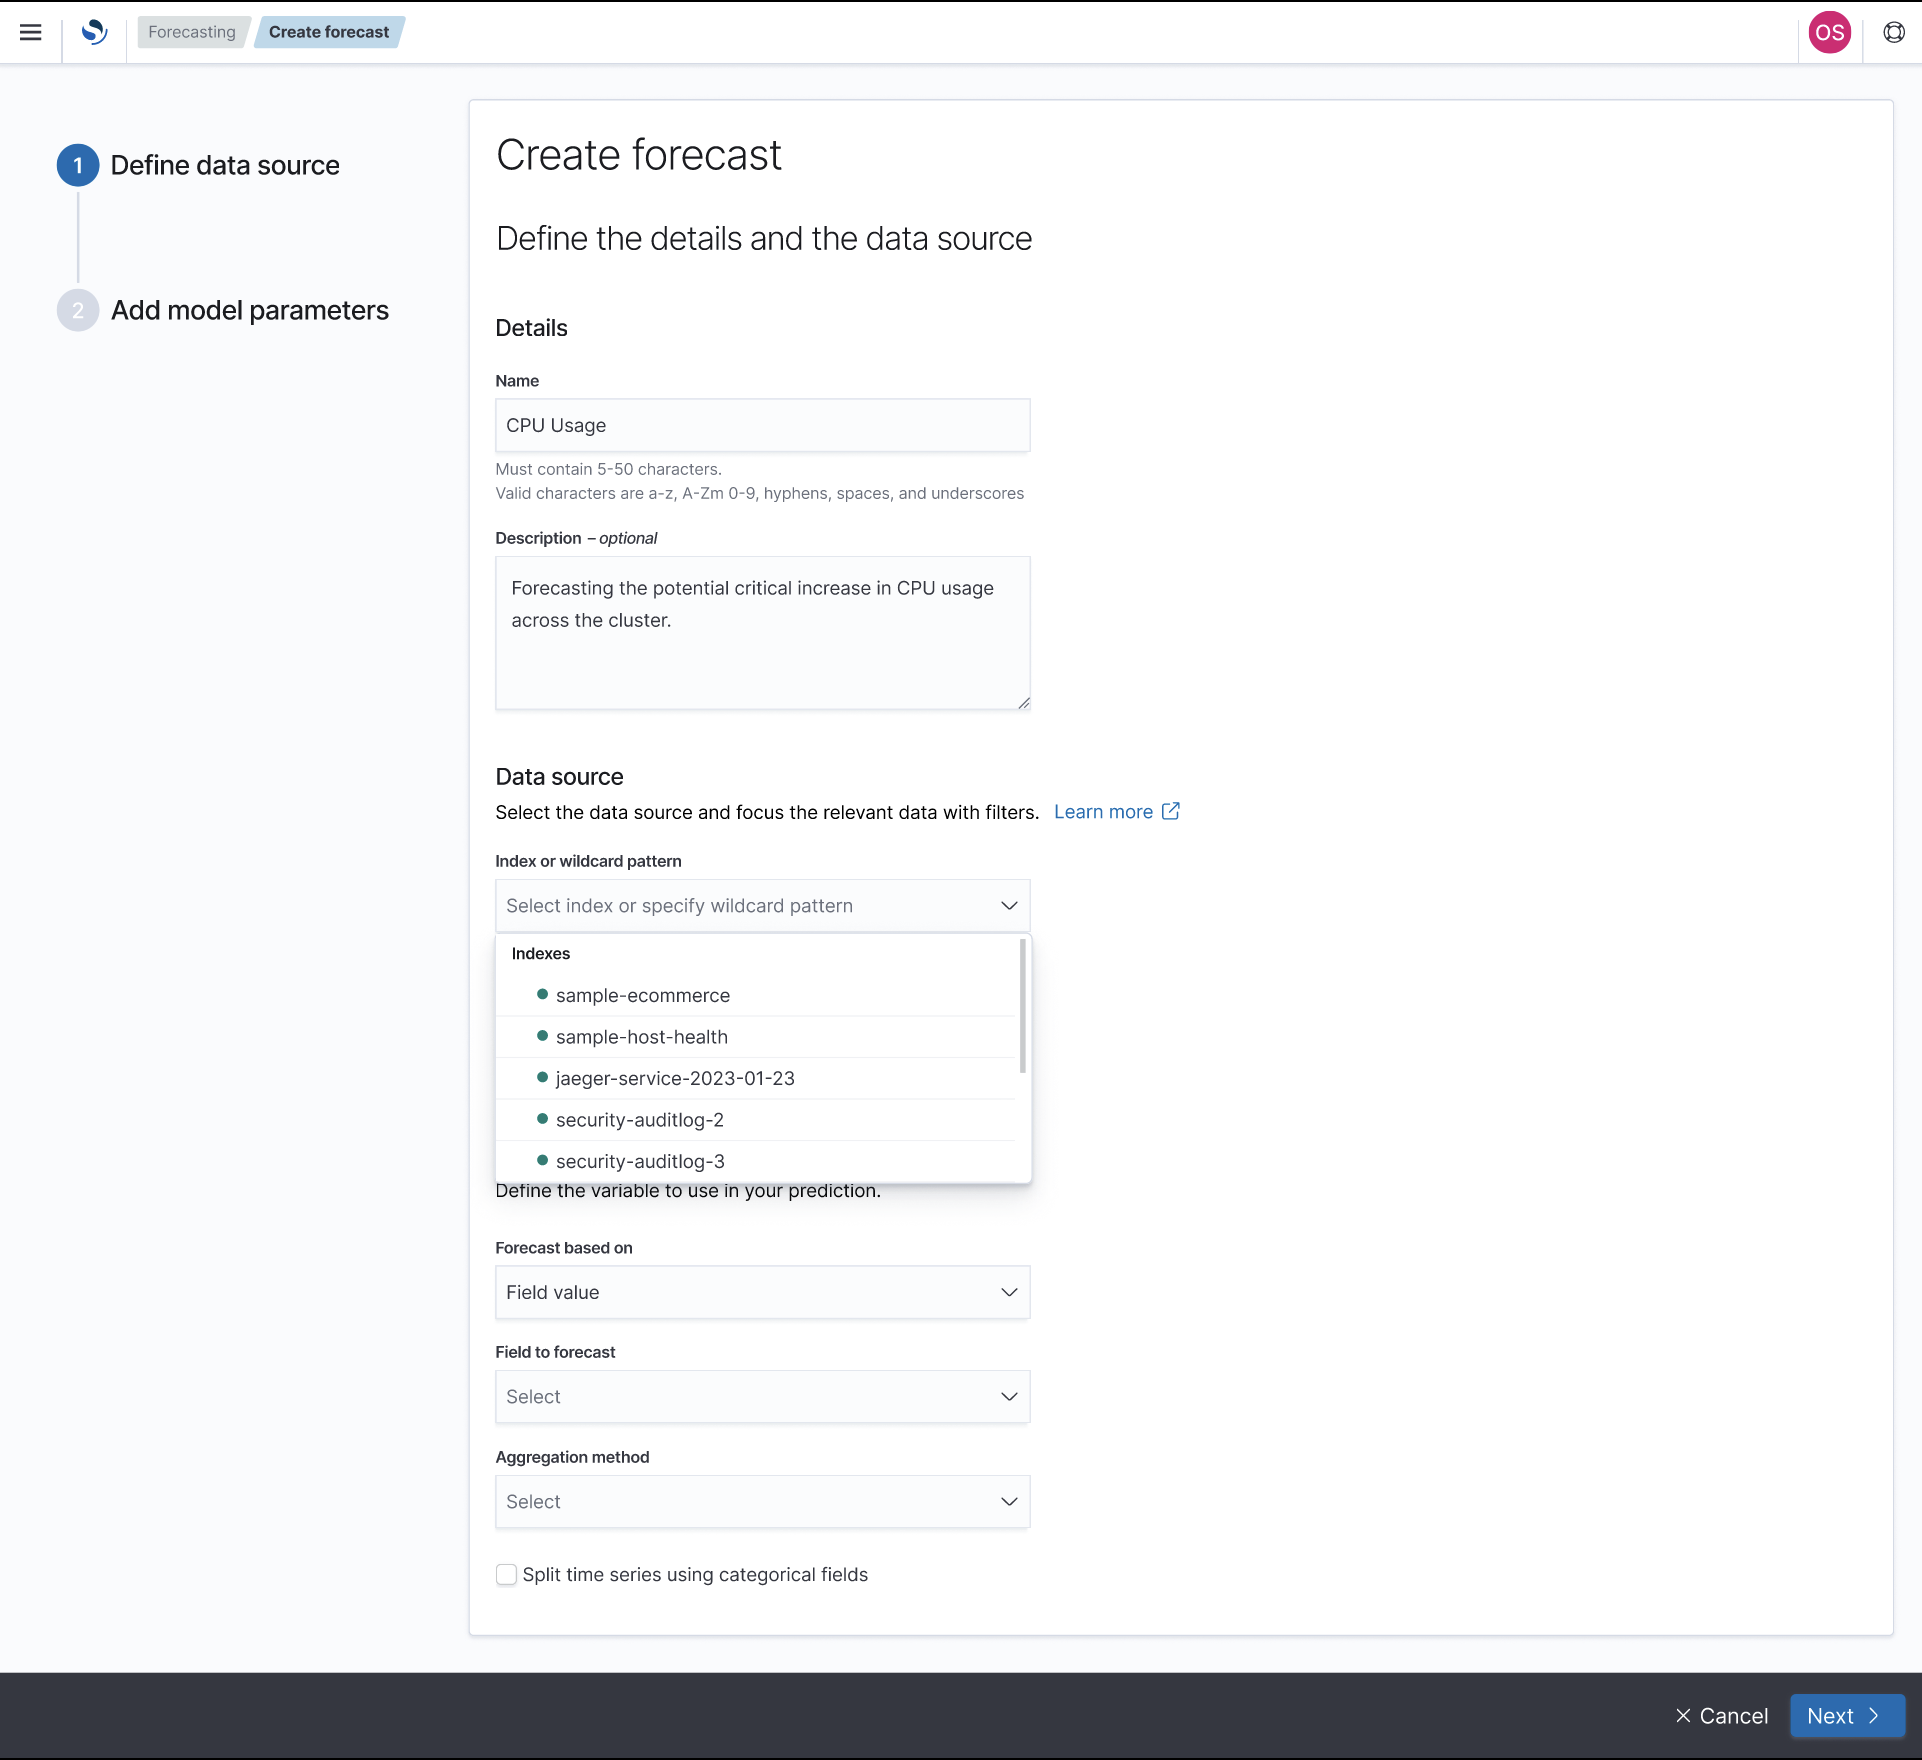Click step 2 Add model parameters indicator
This screenshot has height=1760, width=1922.
pos(77,310)
